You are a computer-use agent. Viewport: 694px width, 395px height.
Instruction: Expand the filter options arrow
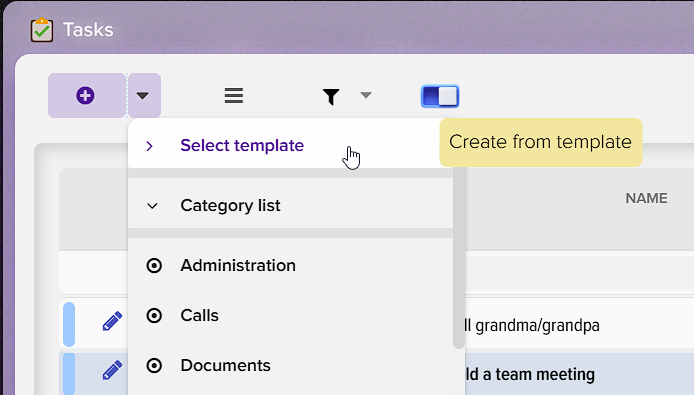click(366, 95)
